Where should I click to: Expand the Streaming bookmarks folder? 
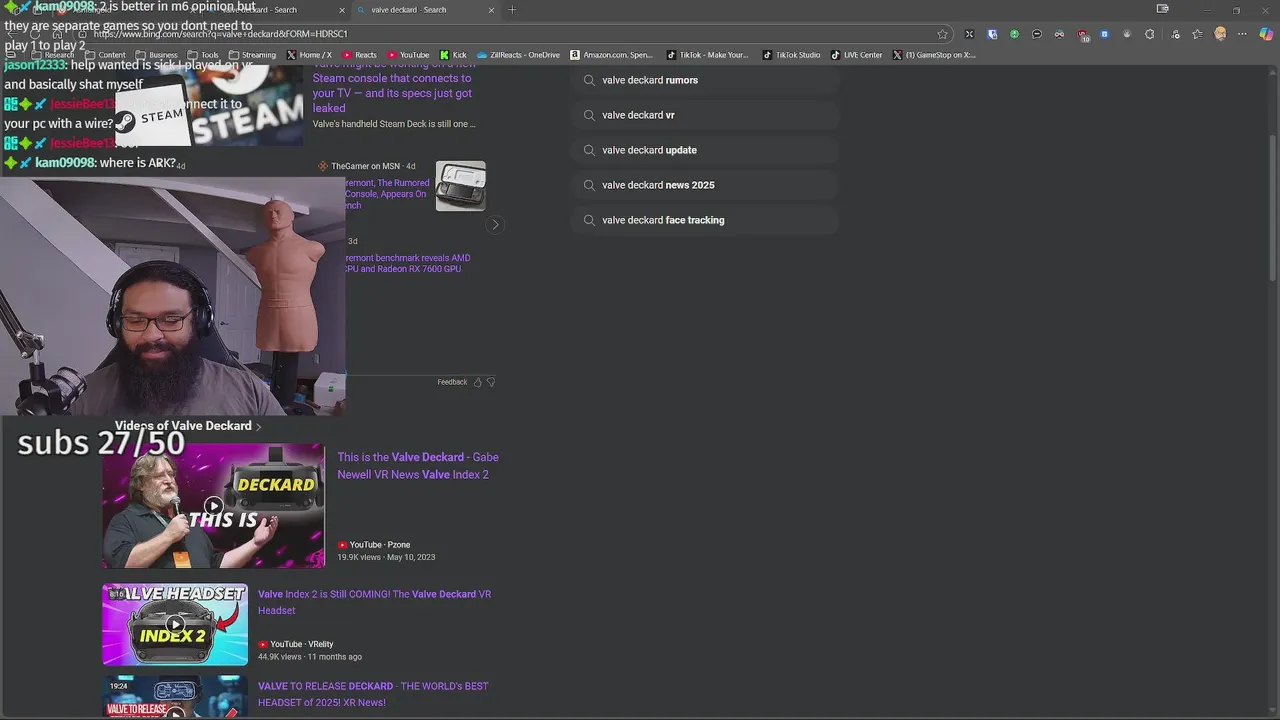252,55
